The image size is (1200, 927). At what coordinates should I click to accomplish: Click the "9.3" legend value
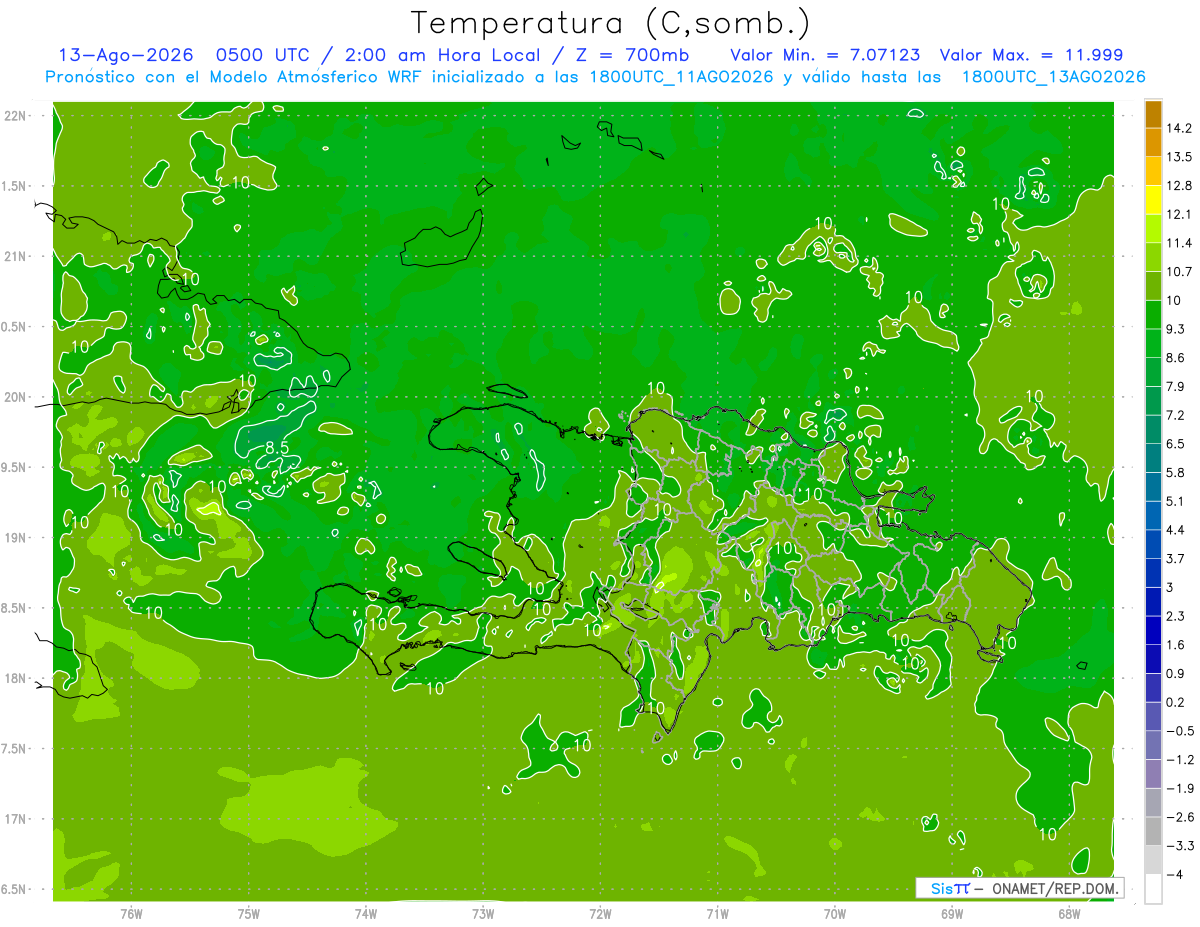click(1176, 329)
